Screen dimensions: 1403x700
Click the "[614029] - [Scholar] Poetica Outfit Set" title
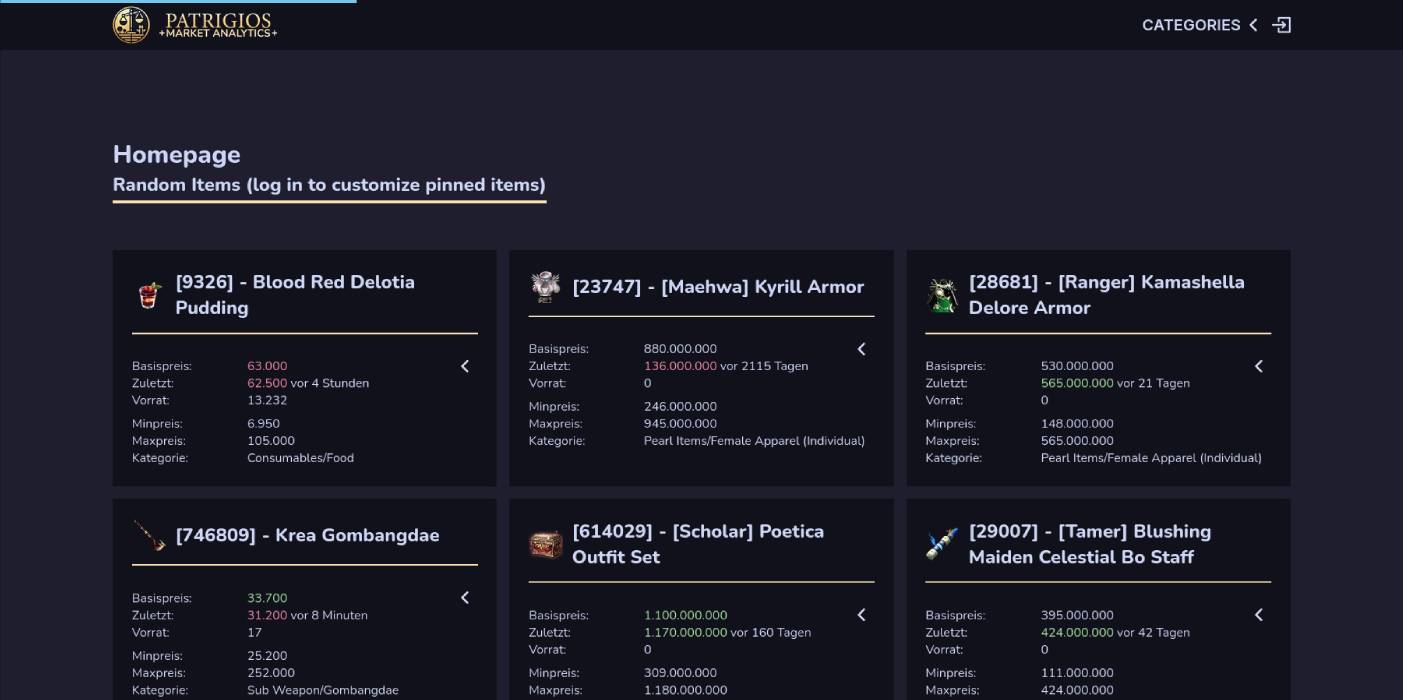pyautogui.click(x=698, y=543)
